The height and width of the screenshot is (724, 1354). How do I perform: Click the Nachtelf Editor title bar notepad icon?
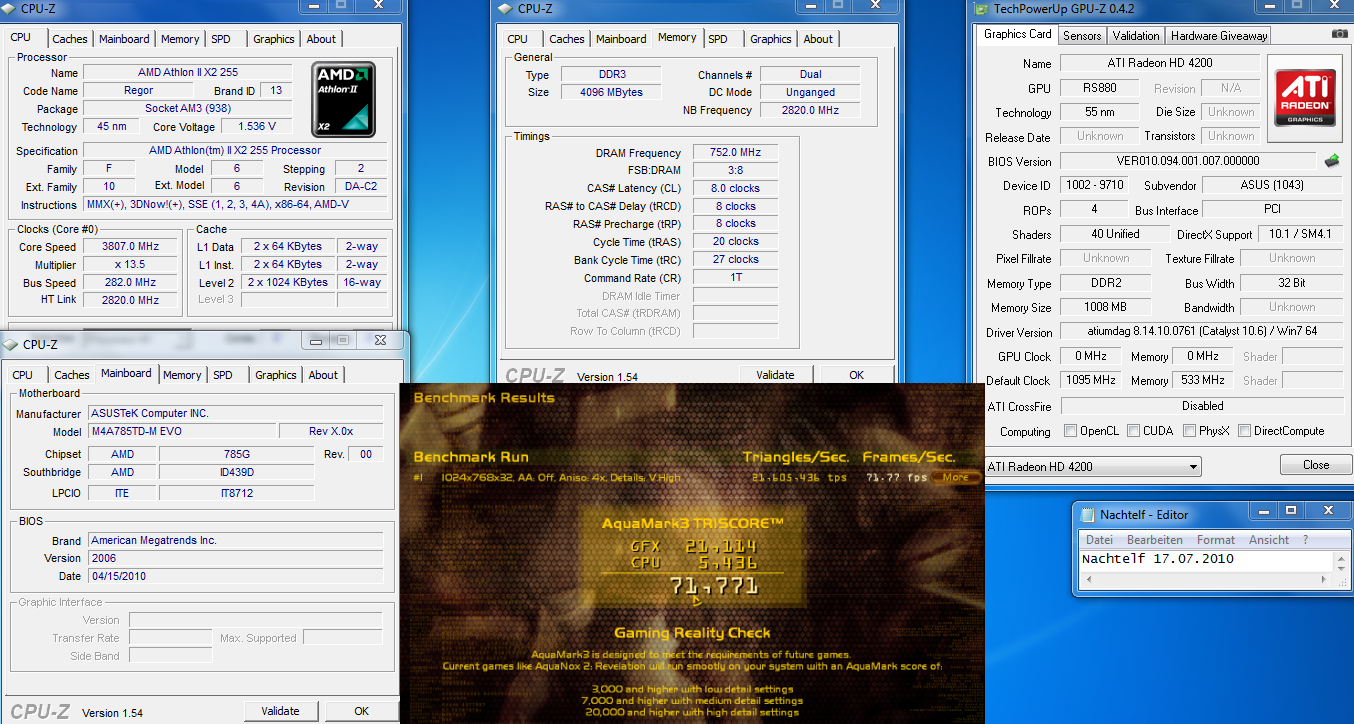tap(1088, 514)
